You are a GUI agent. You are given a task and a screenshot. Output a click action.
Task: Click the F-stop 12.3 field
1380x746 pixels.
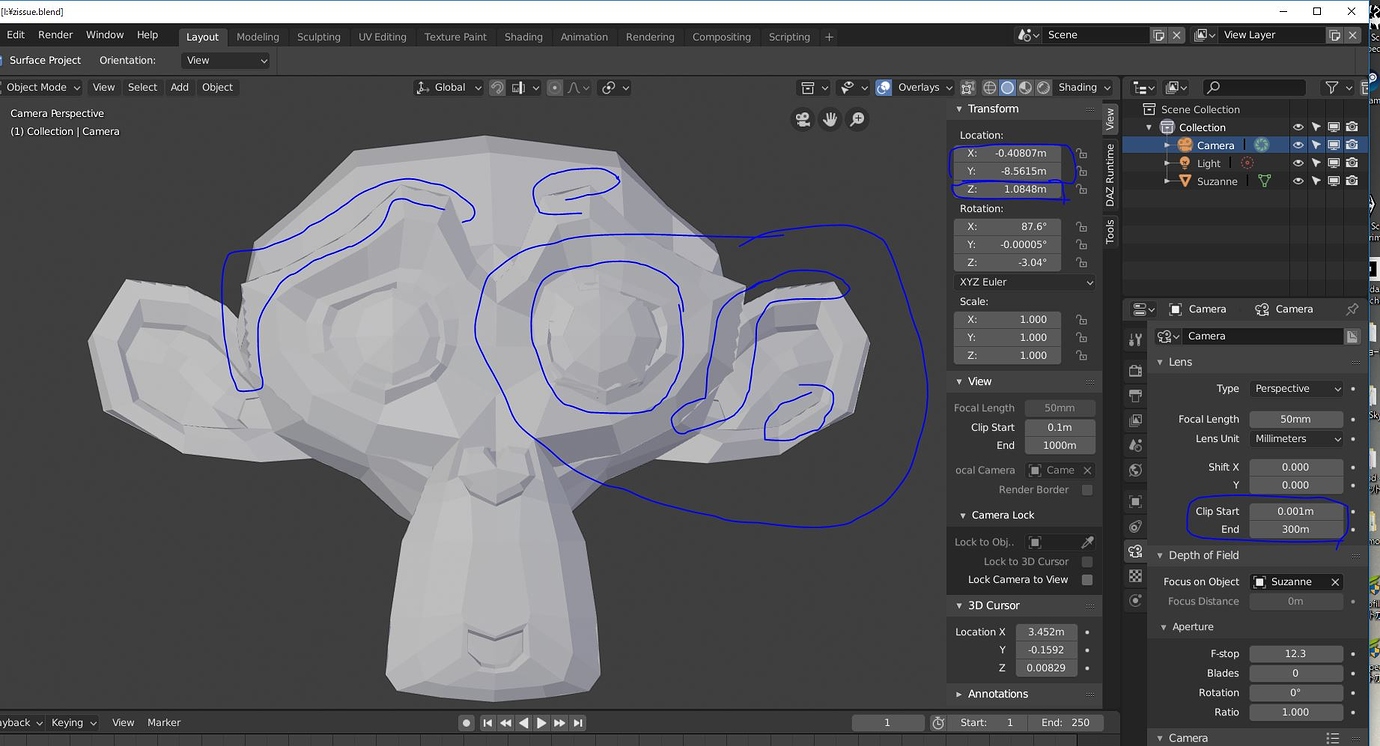coord(1296,654)
